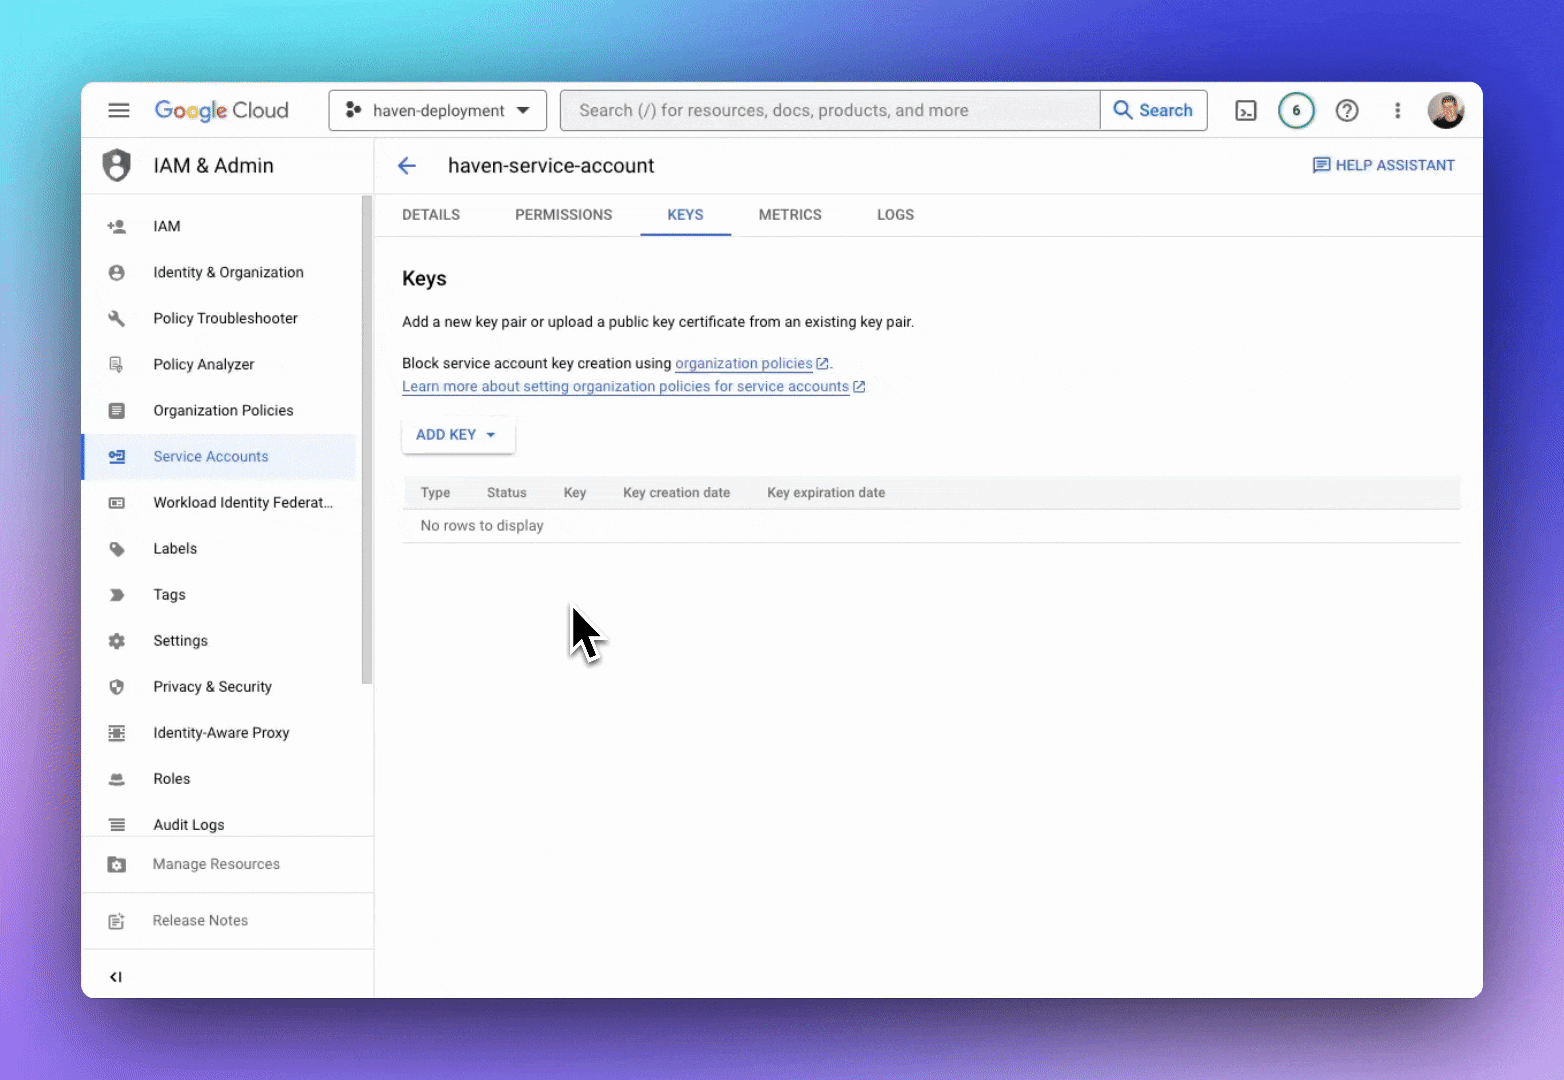1564x1080 pixels.
Task: Open the three-dot more options menu
Action: [1397, 111]
